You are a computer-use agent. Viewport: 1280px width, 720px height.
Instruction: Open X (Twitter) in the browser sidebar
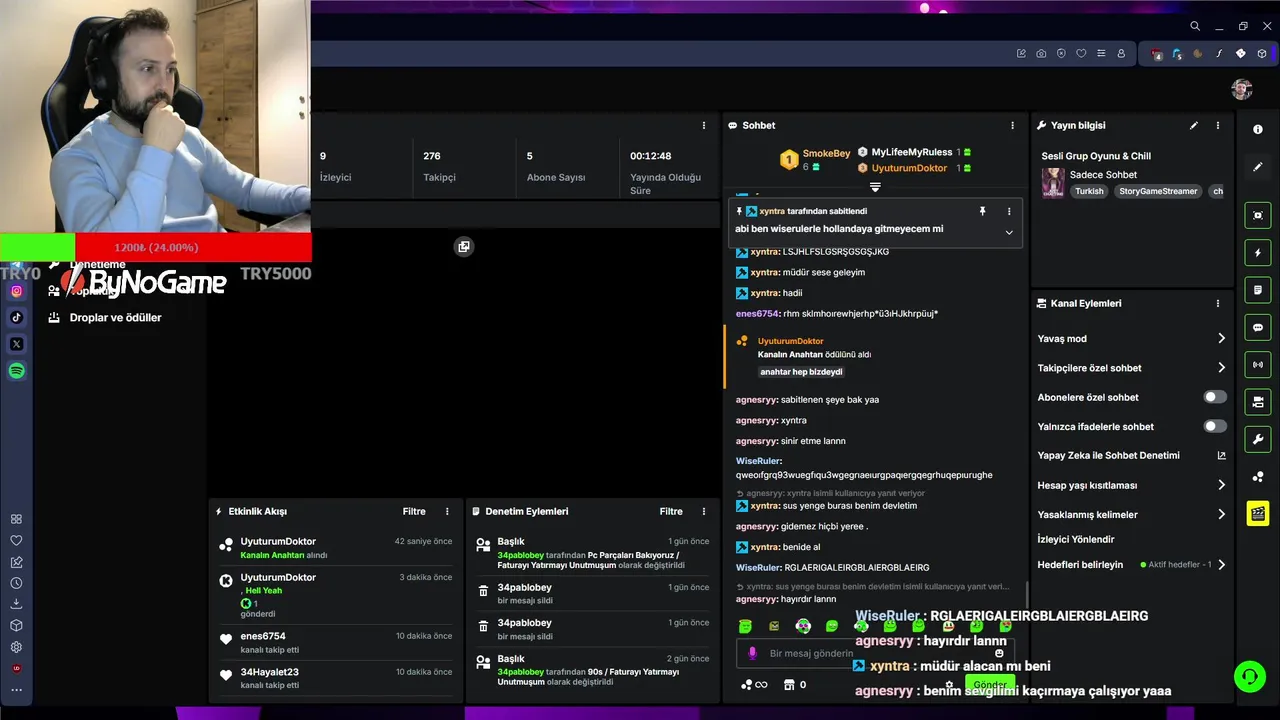(x=16, y=344)
